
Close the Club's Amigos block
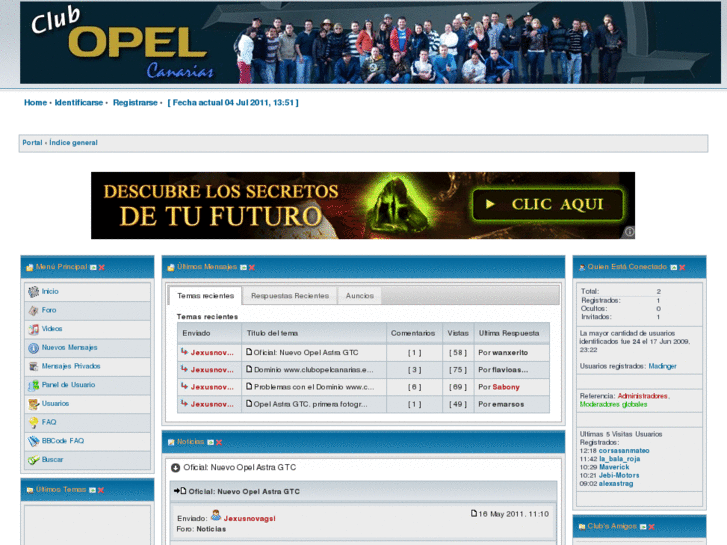651,527
